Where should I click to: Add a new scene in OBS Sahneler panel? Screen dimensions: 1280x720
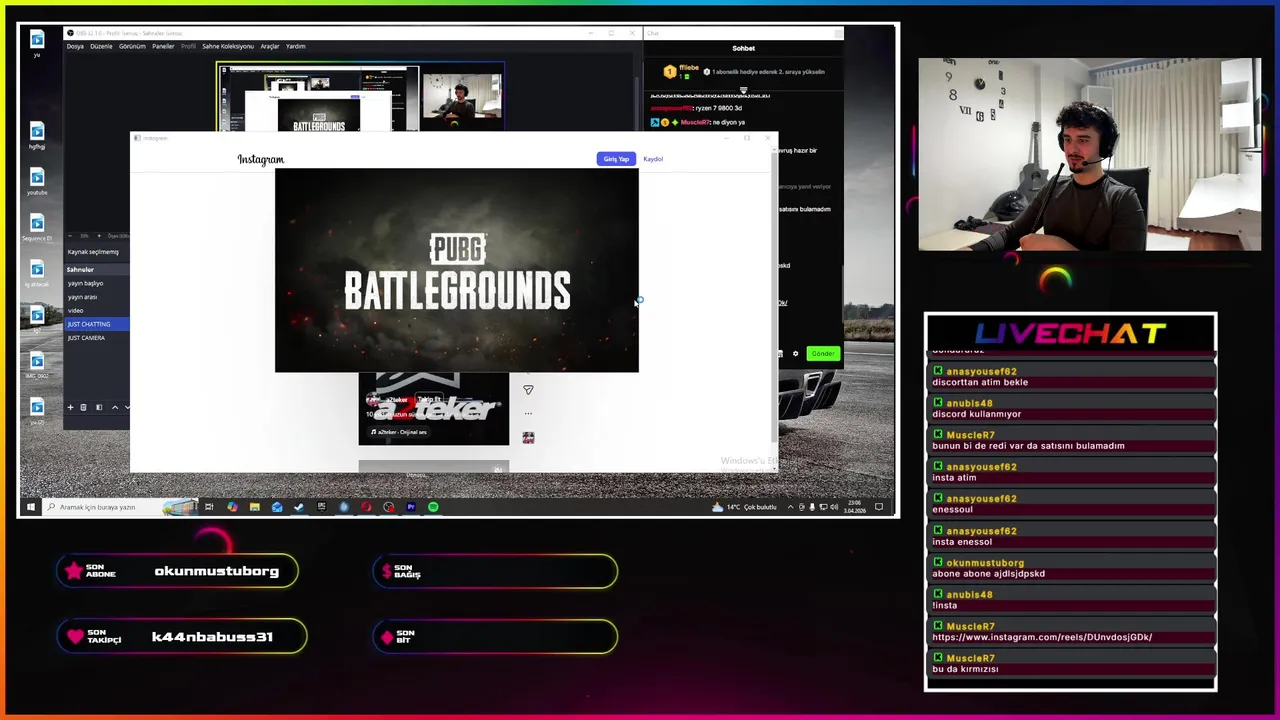tap(70, 407)
